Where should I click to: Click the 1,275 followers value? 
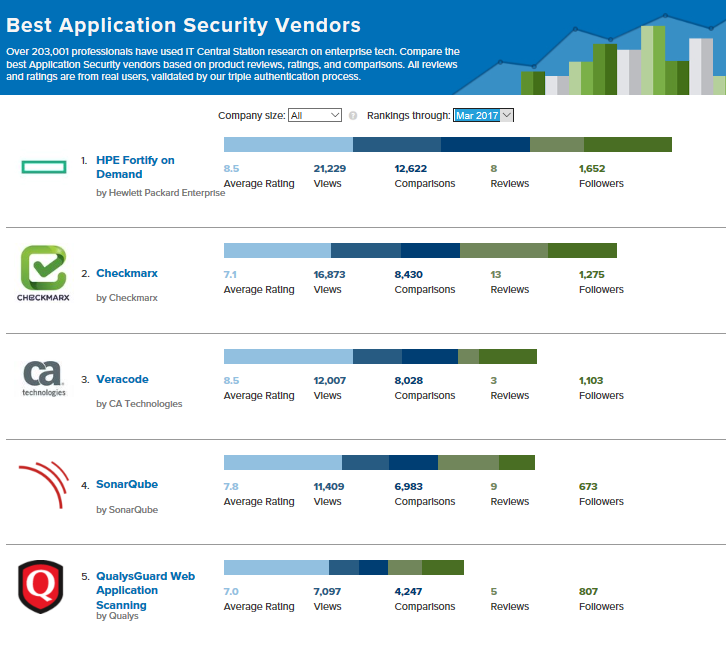592,275
